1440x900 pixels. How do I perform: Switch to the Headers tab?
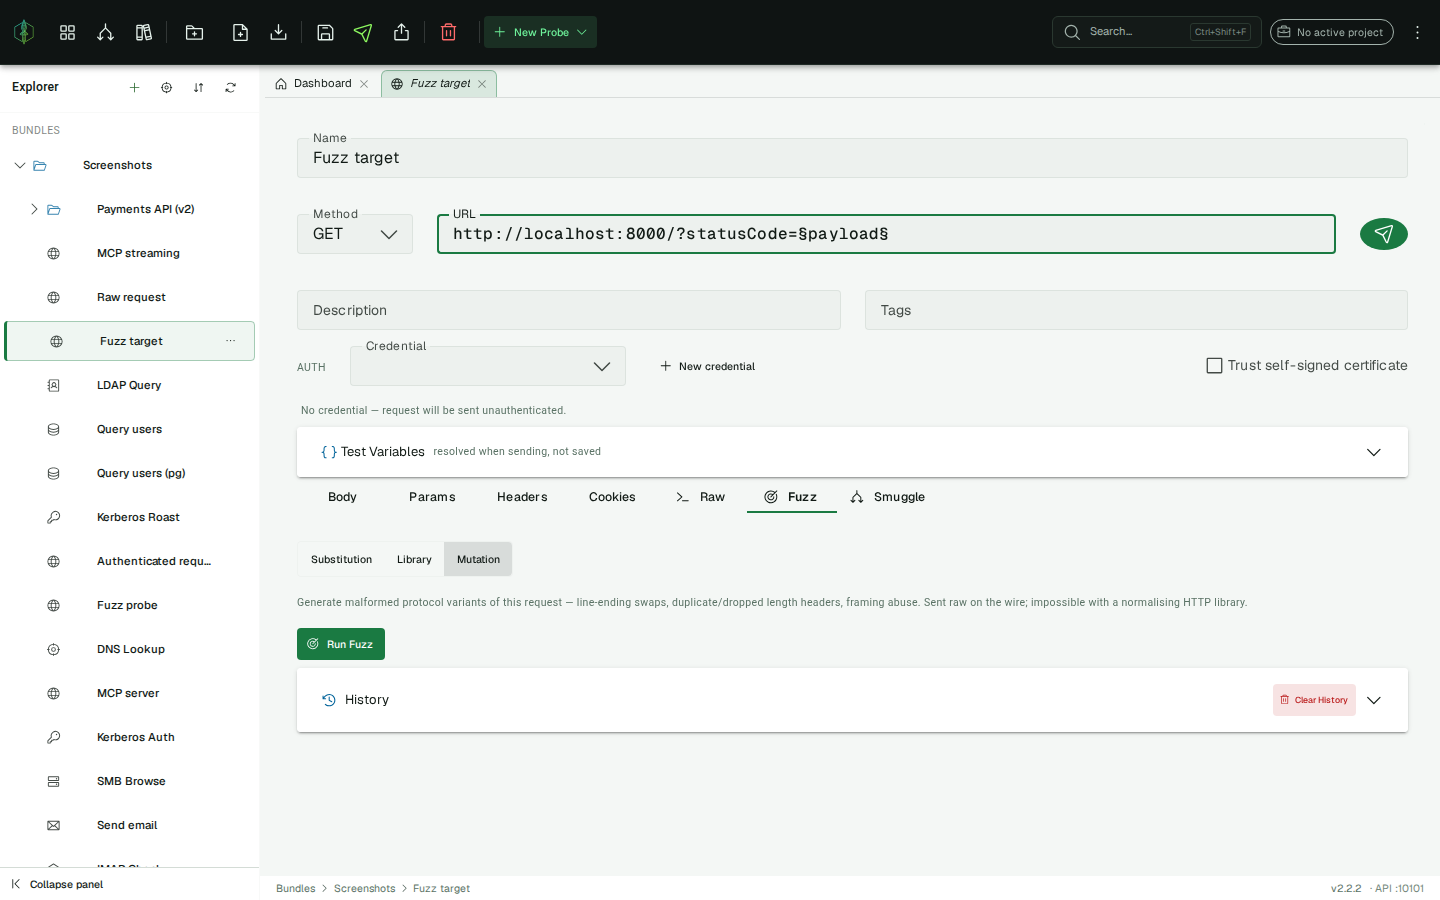(x=522, y=497)
